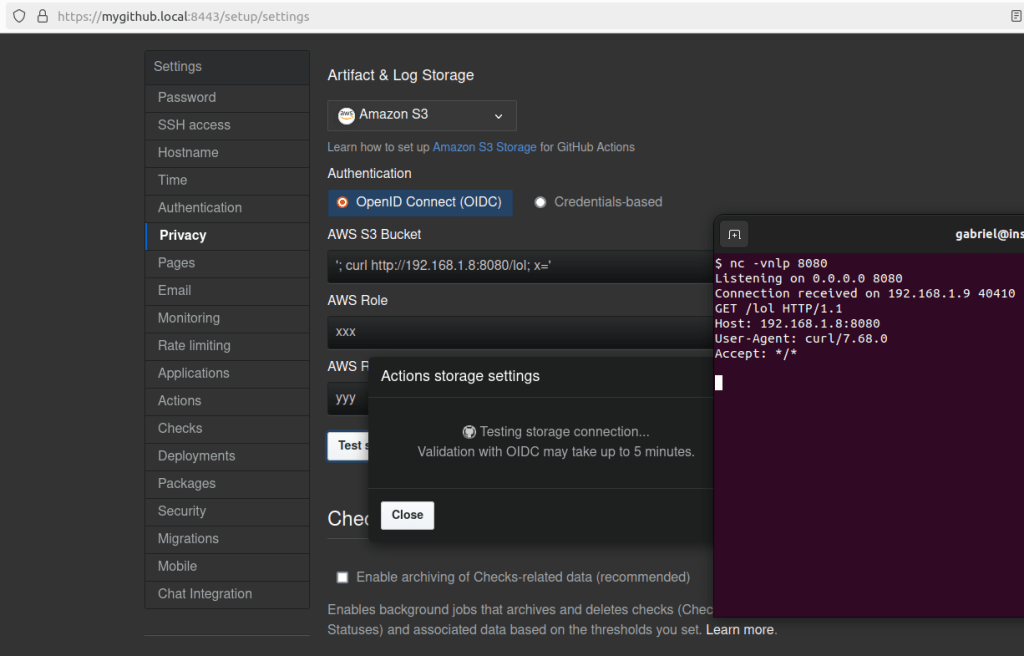
Task: Open the Chat Integration settings section
Action: click(x=227, y=594)
